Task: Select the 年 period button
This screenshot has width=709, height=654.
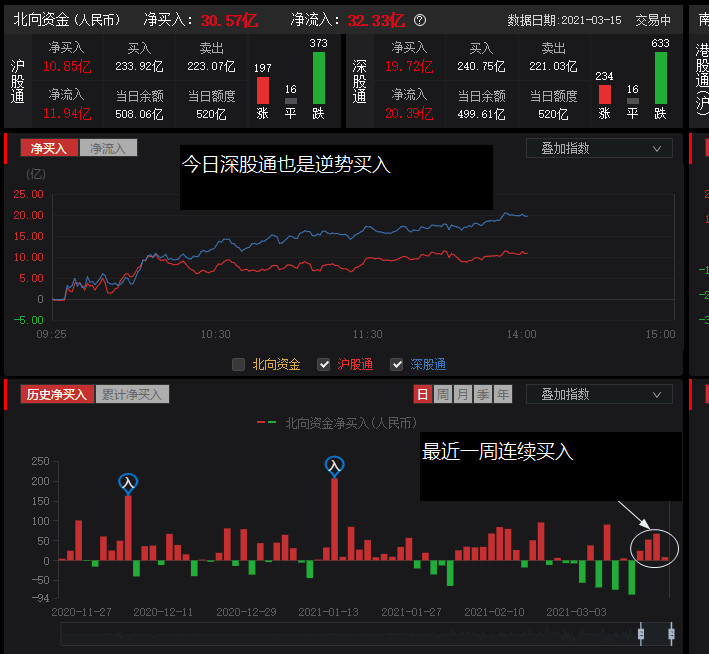Action: (503, 394)
